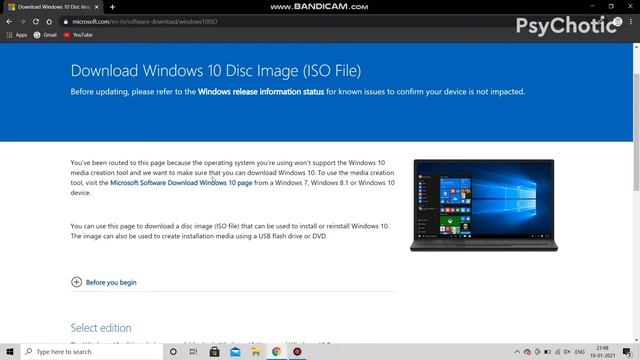640x360 pixels.
Task: Open the clock and date flyout
Action: click(x=602, y=351)
